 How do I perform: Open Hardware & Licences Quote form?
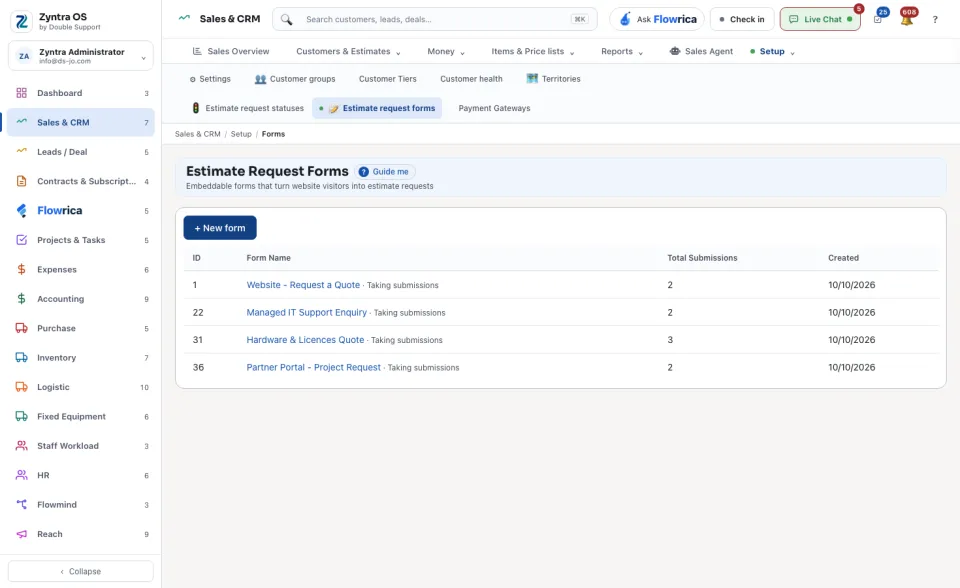click(305, 340)
